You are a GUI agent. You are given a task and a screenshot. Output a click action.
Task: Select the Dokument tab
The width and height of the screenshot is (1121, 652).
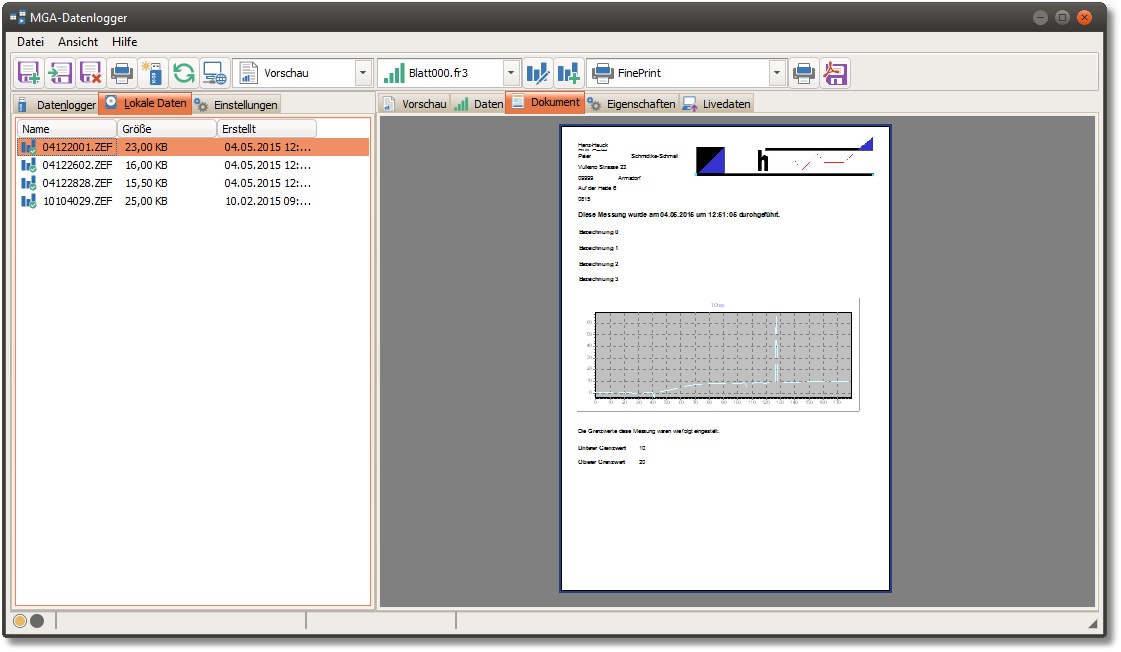(x=545, y=102)
